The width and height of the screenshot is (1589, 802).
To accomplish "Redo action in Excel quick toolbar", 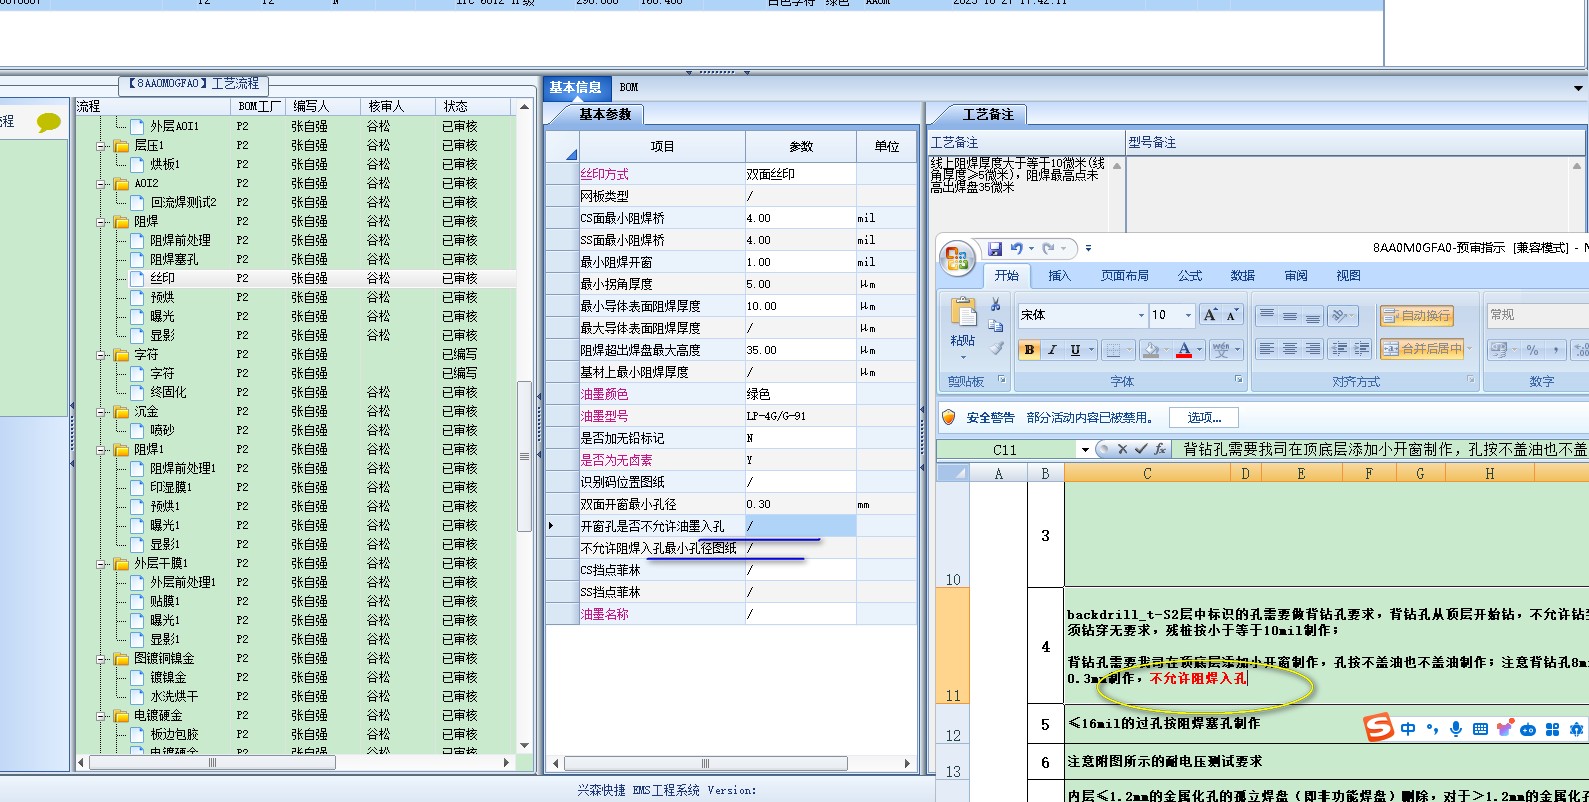I will point(1048,248).
